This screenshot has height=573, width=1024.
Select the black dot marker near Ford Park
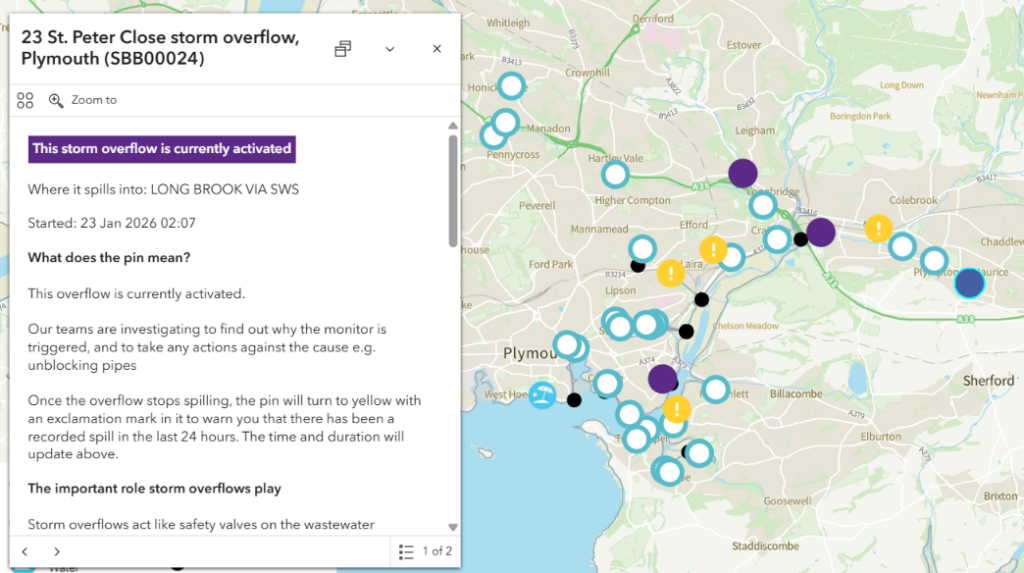click(x=638, y=266)
